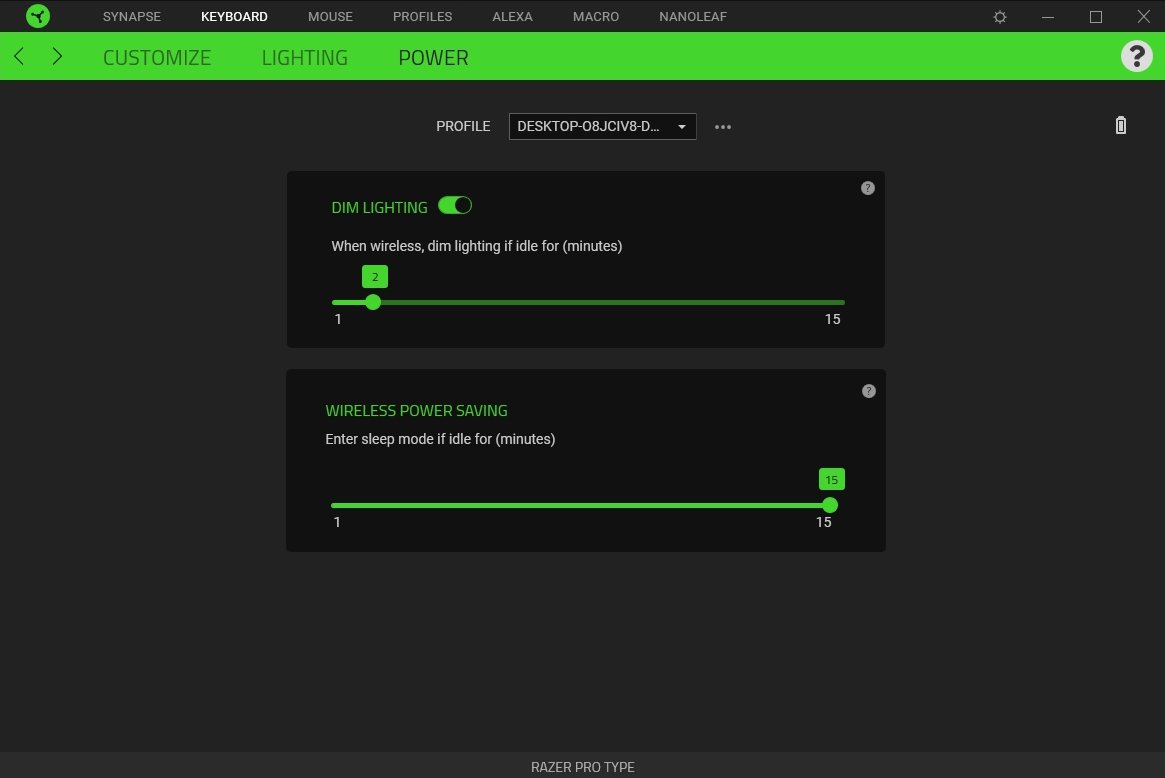The height and width of the screenshot is (778, 1165).
Task: Click the Dim Lighting slider track midpoint
Action: pyautogui.click(x=588, y=302)
